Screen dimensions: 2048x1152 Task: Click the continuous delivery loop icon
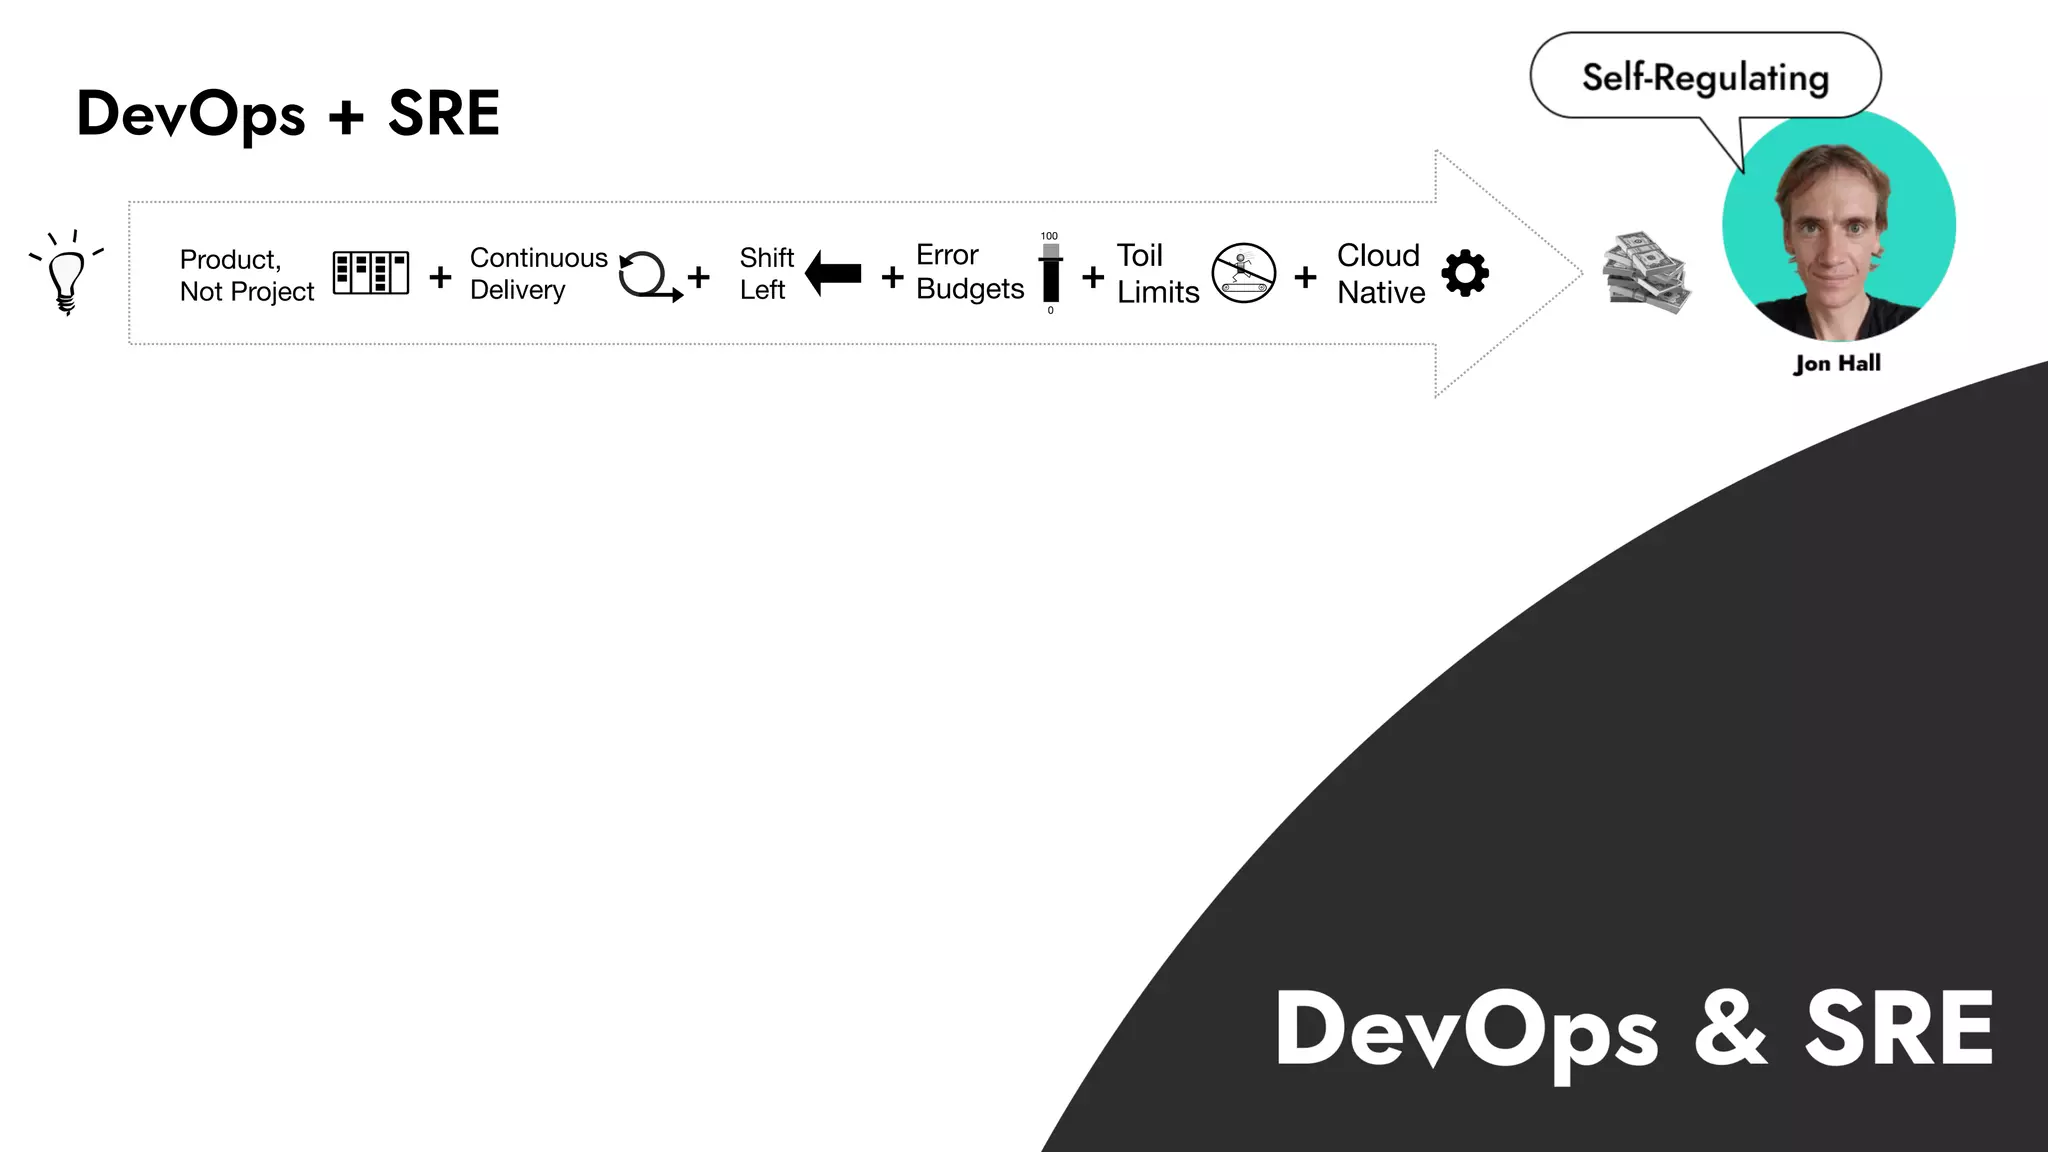tap(650, 276)
